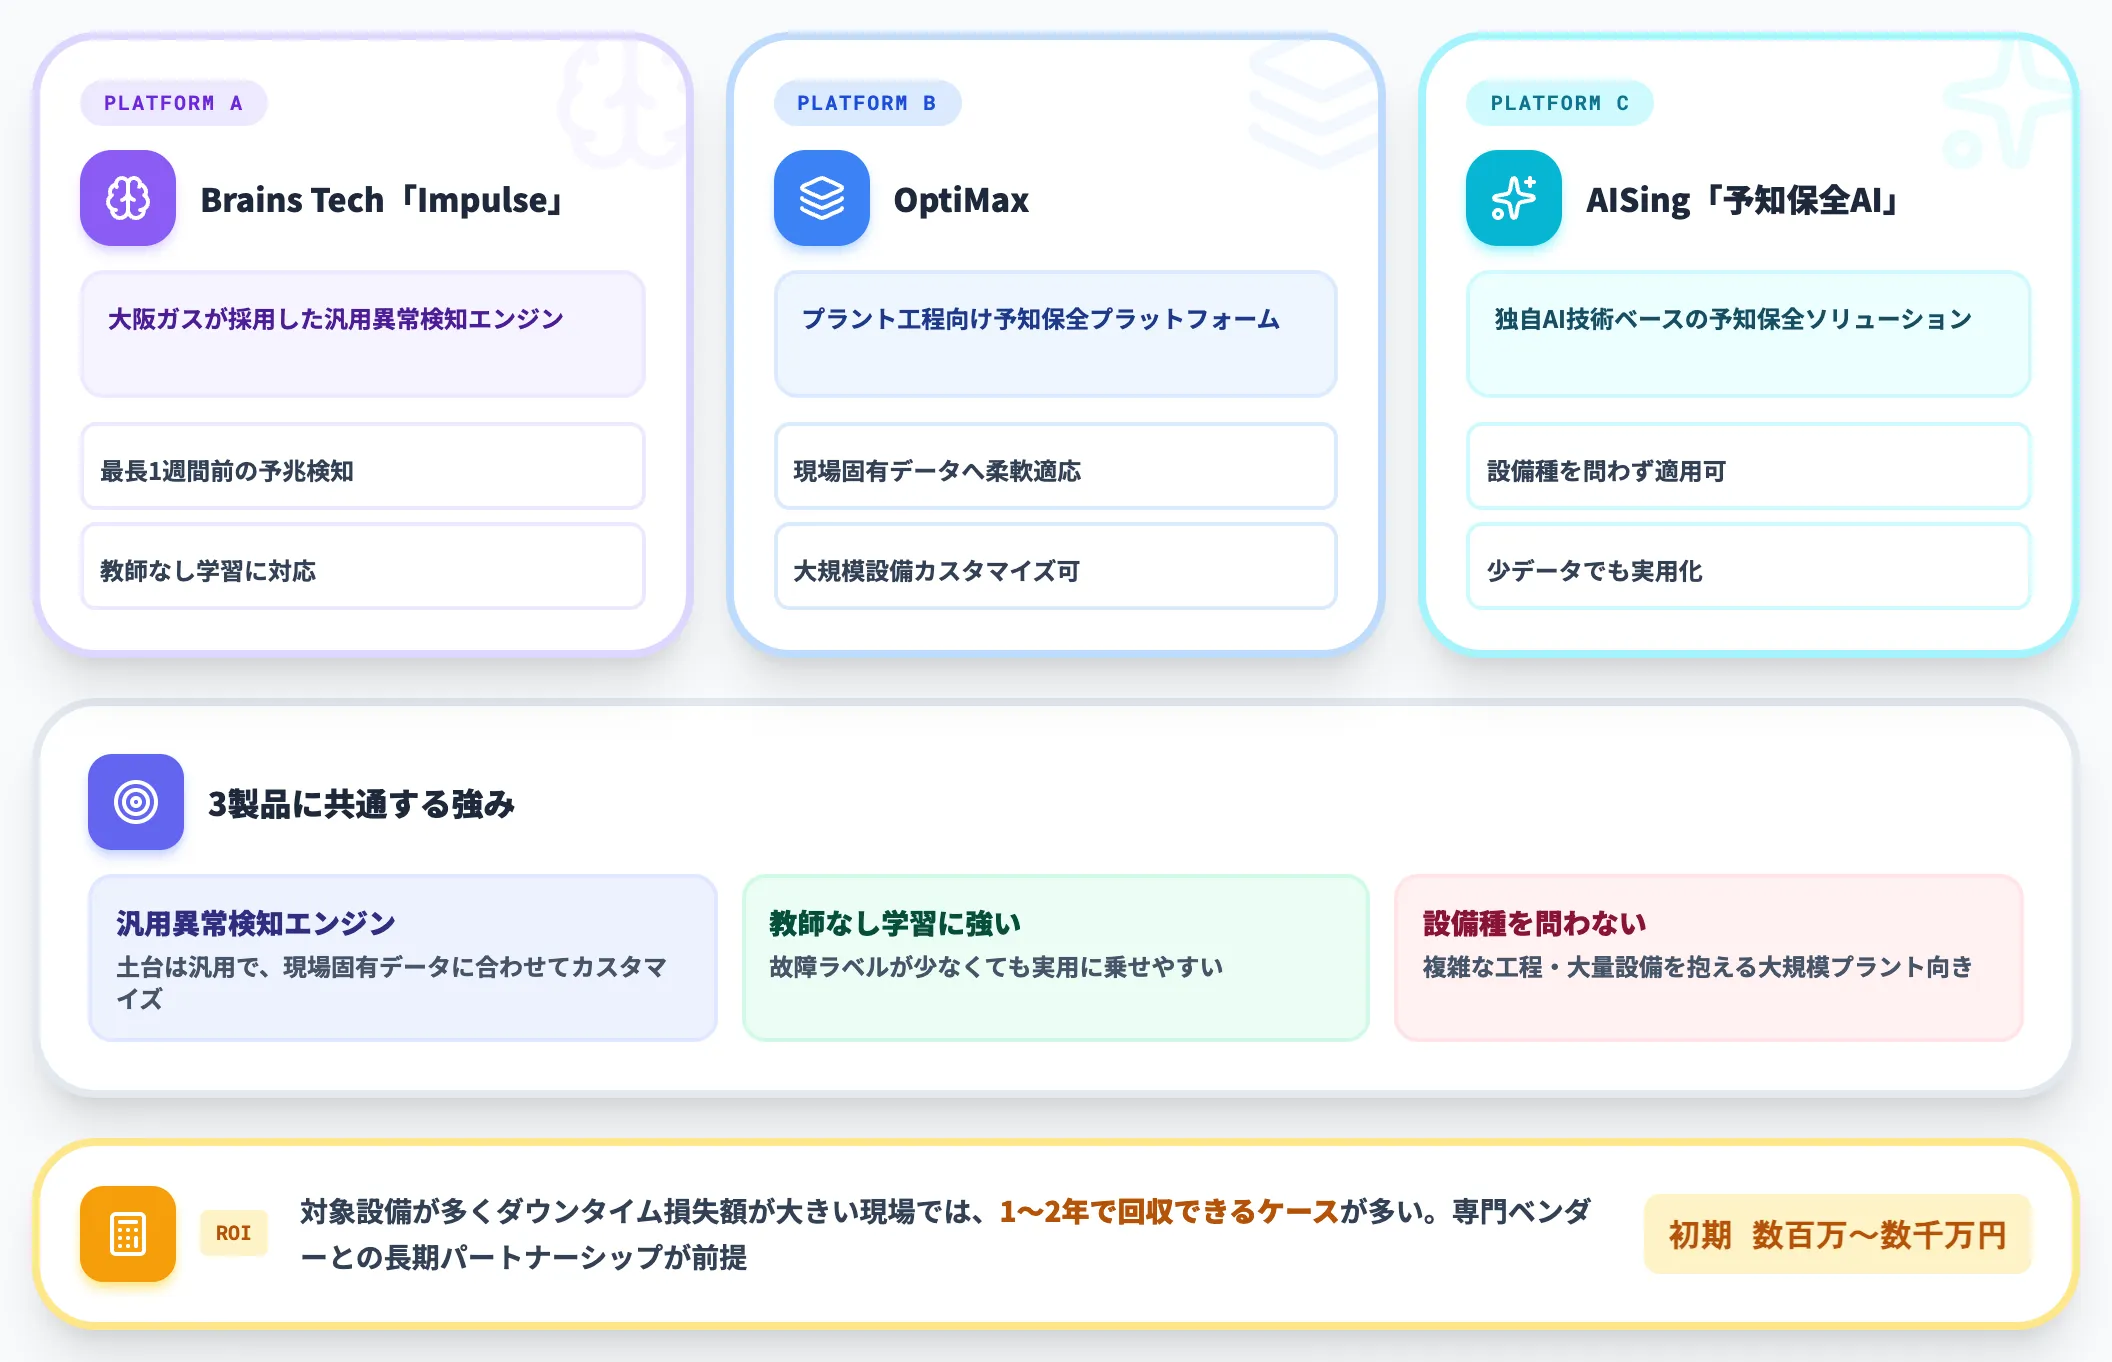
Task: Click the highlighted 1〜2年で回収できるケース text
Action: (1169, 1212)
